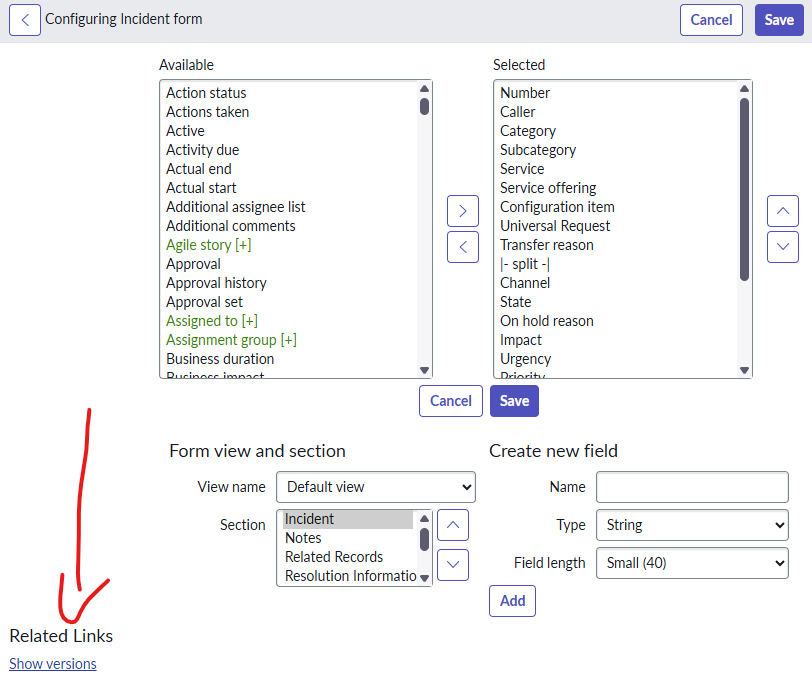The height and width of the screenshot is (689, 812).
Task: Click the Show versions link
Action: [x=53, y=664]
